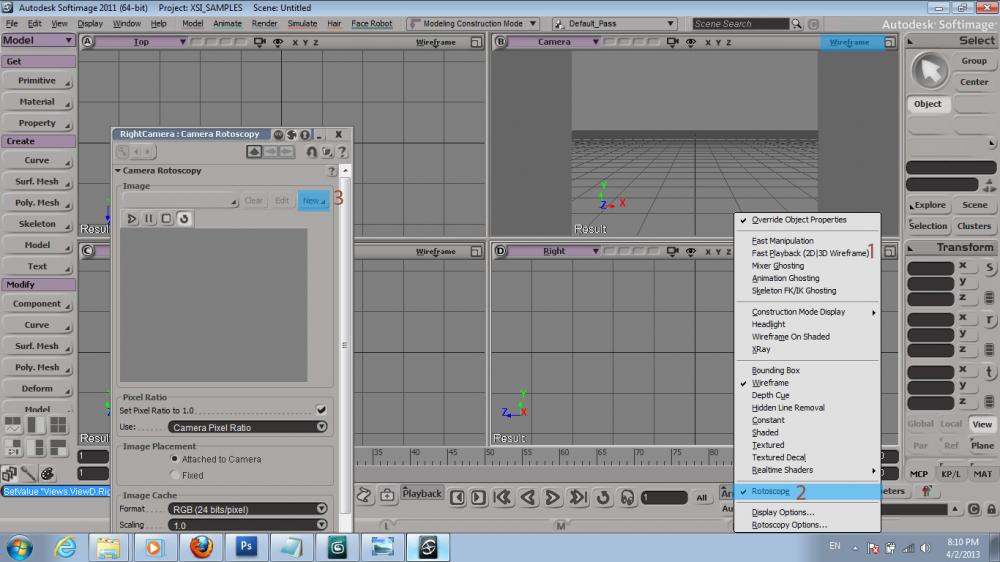The image size is (1000, 562).
Task: Click the help question mark in property editor toolbar
Action: click(x=342, y=152)
